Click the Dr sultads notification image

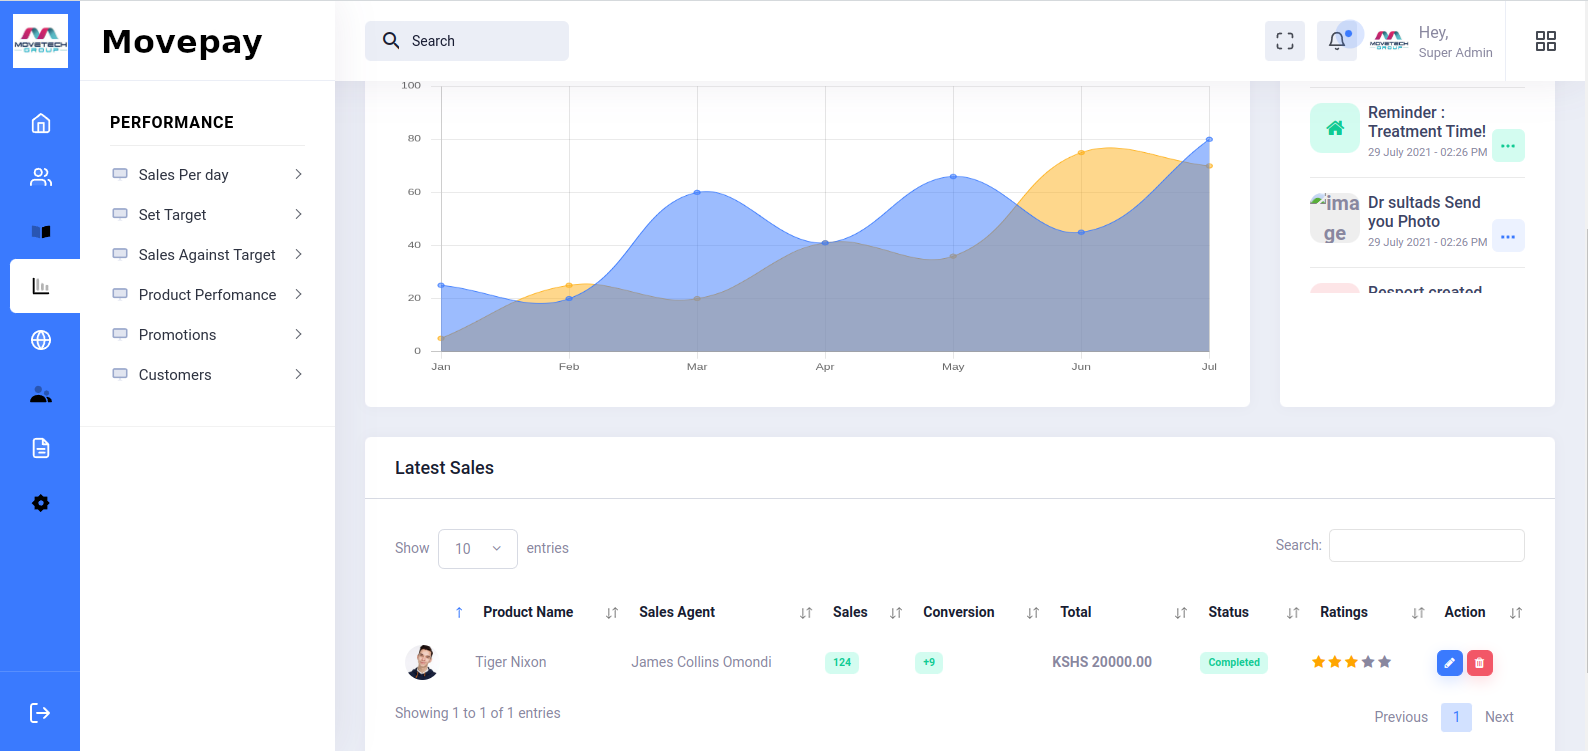click(1335, 218)
